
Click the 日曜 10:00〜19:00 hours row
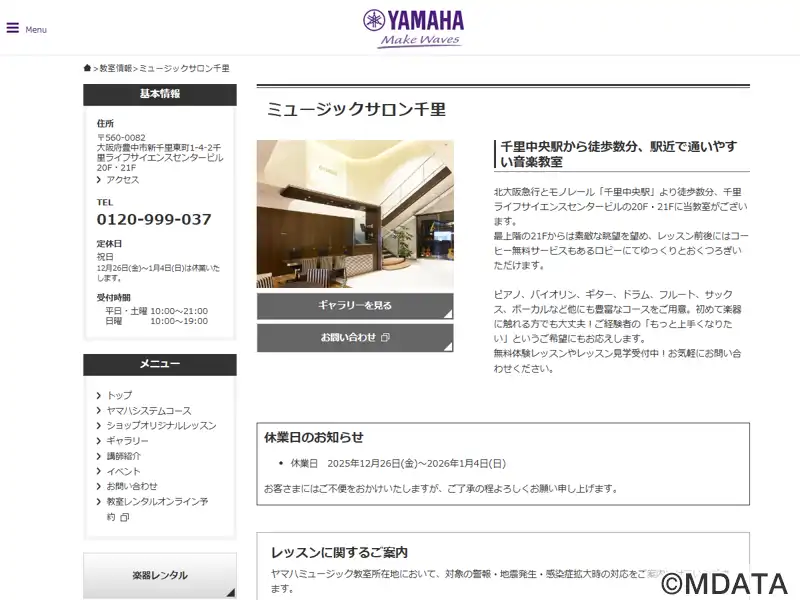[157, 321]
